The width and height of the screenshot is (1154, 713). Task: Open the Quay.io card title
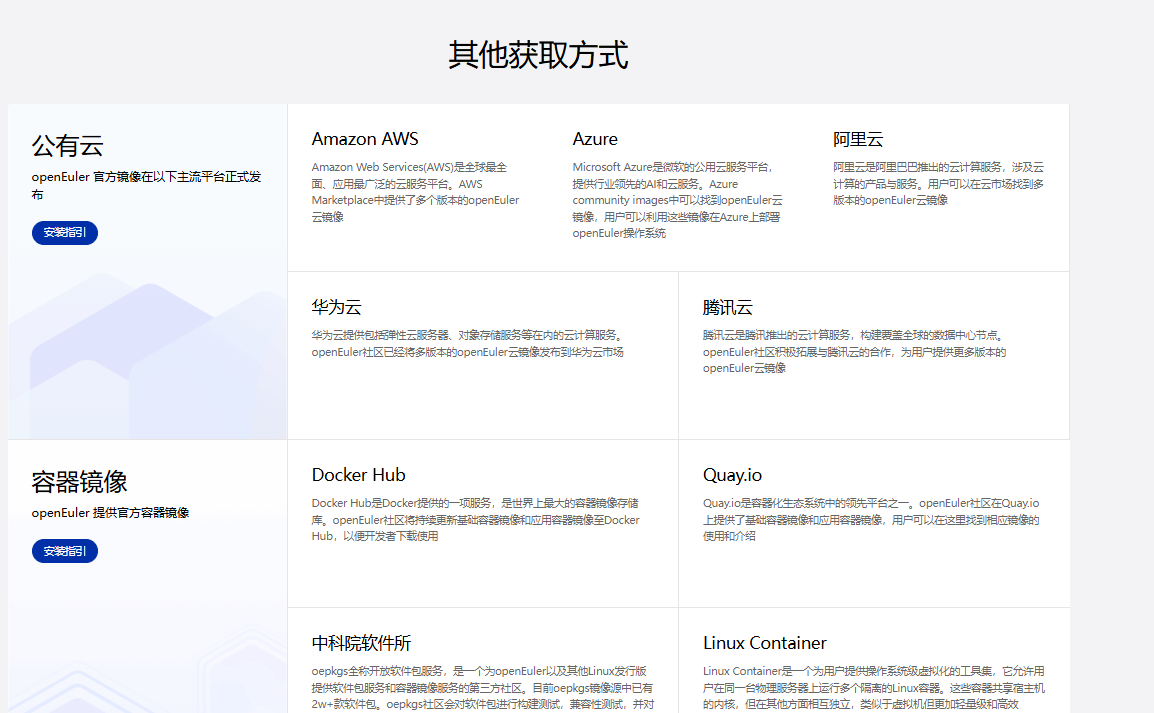click(732, 475)
